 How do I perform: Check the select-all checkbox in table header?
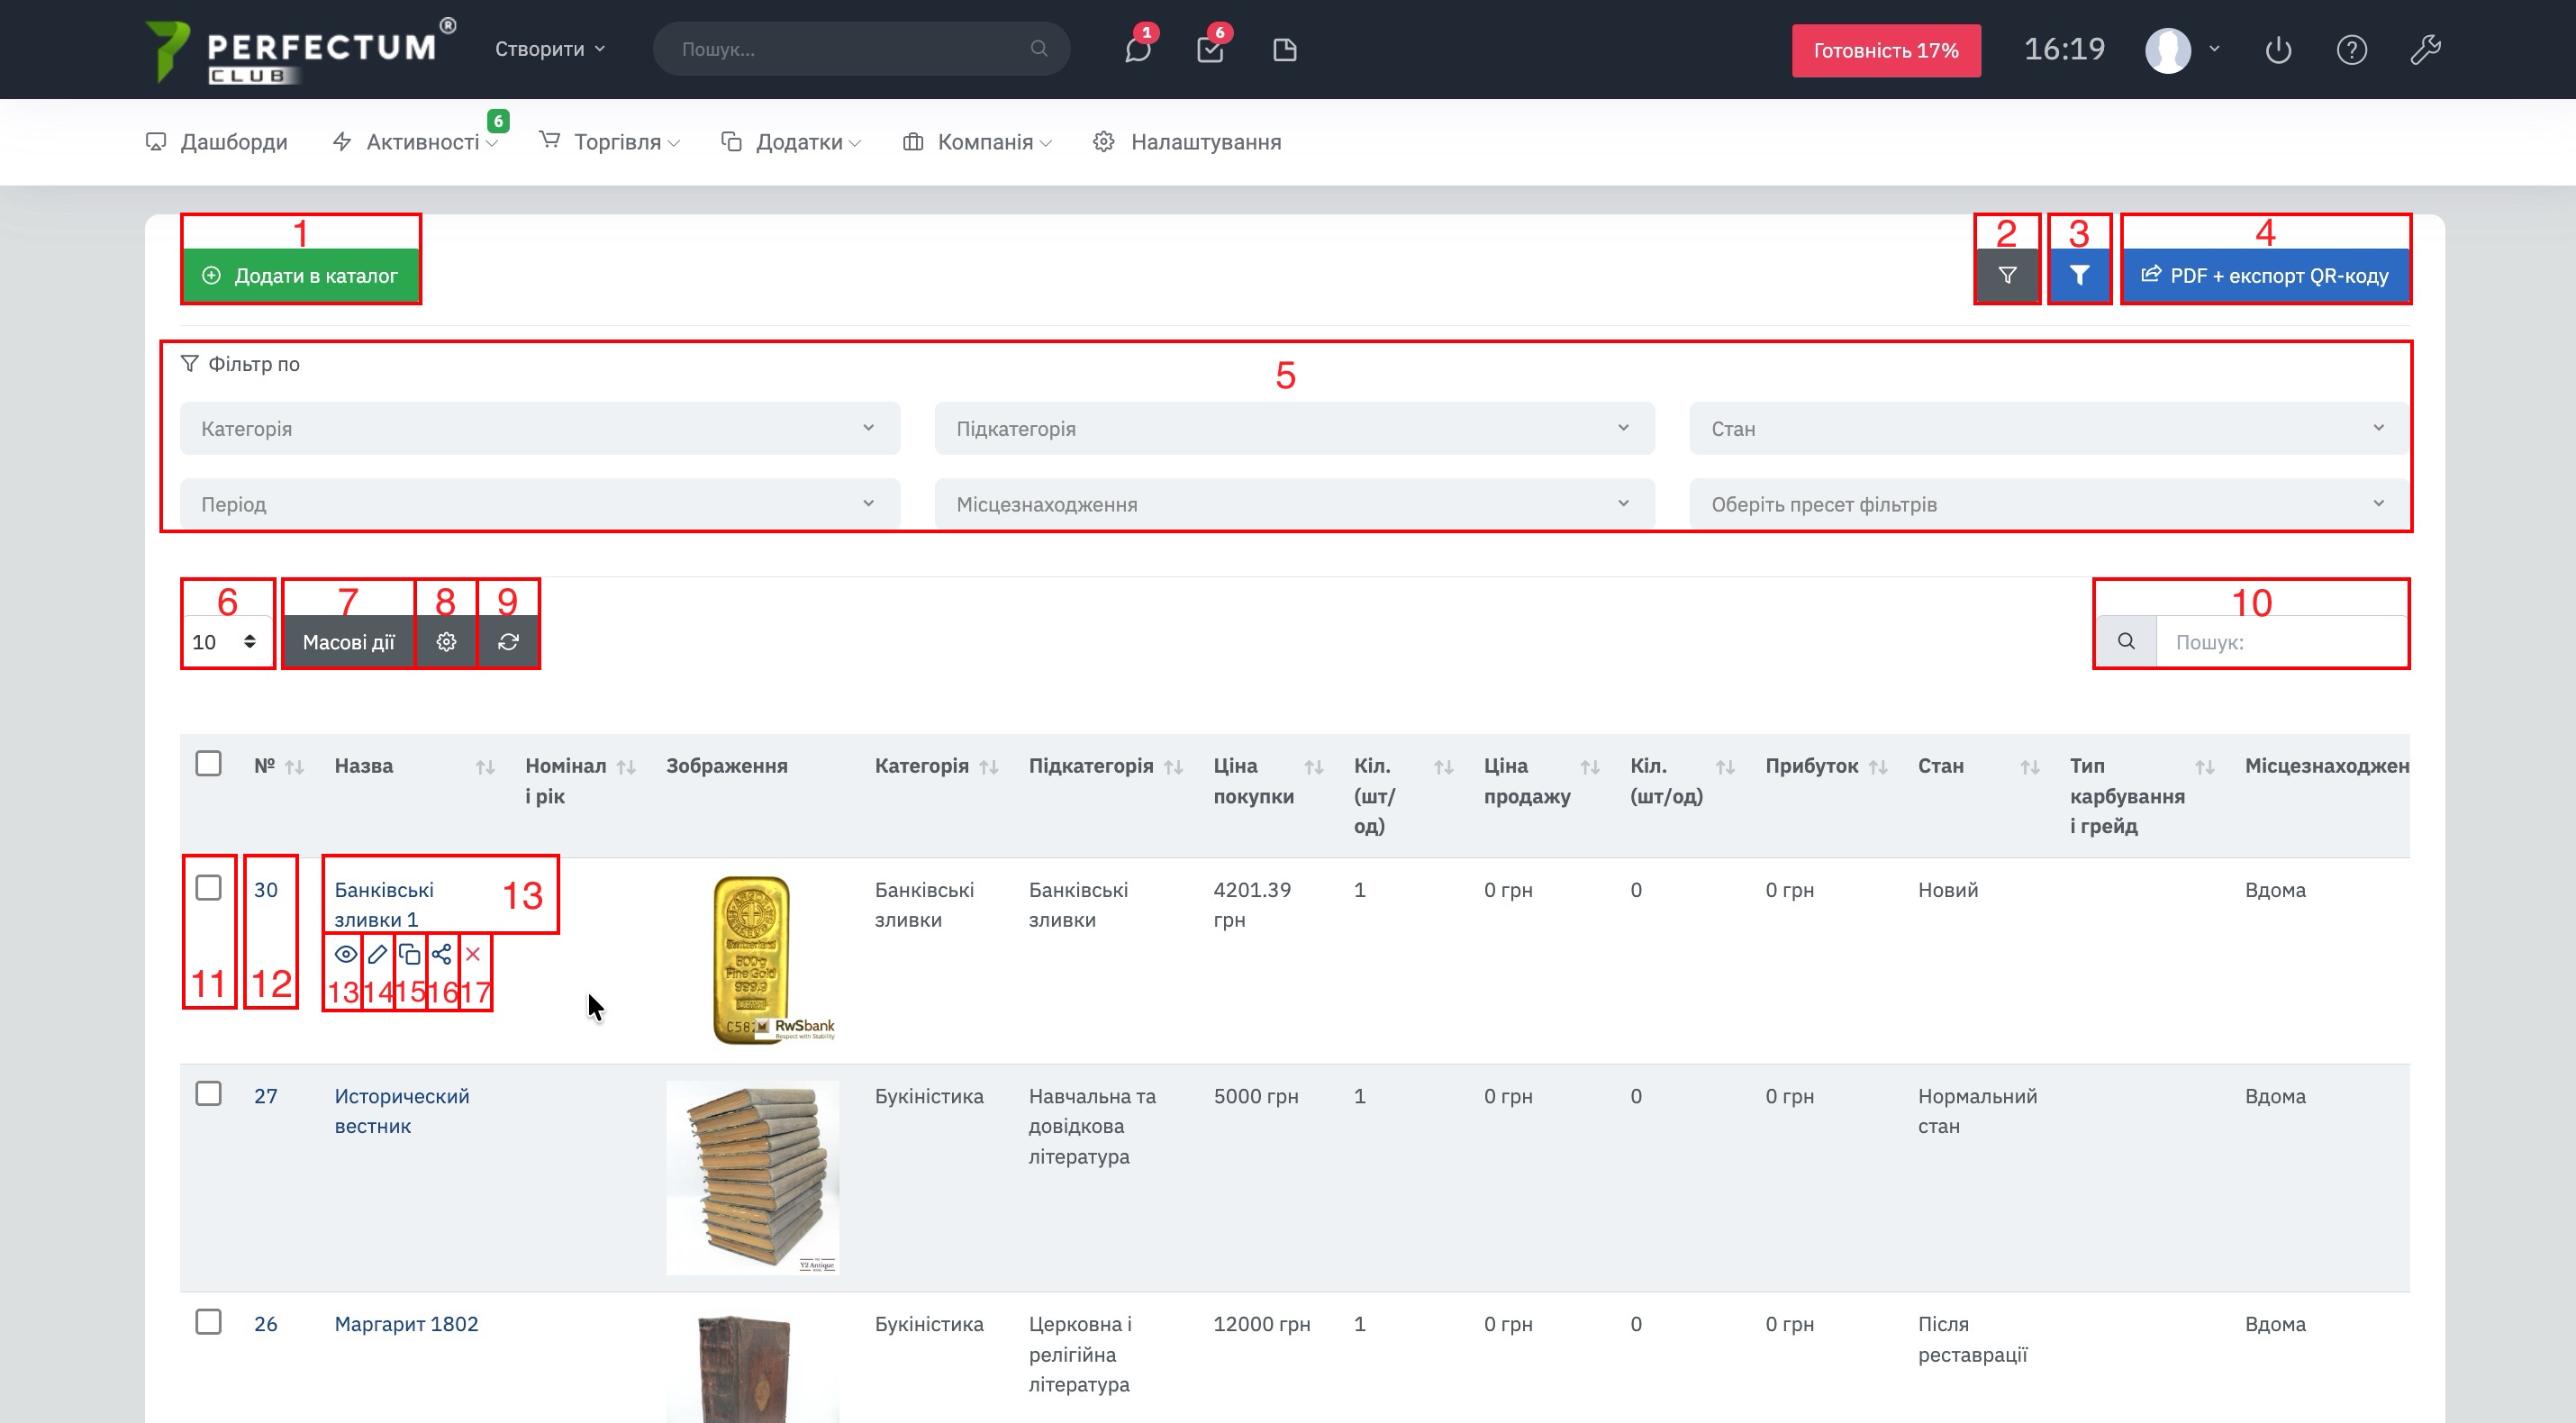[208, 764]
